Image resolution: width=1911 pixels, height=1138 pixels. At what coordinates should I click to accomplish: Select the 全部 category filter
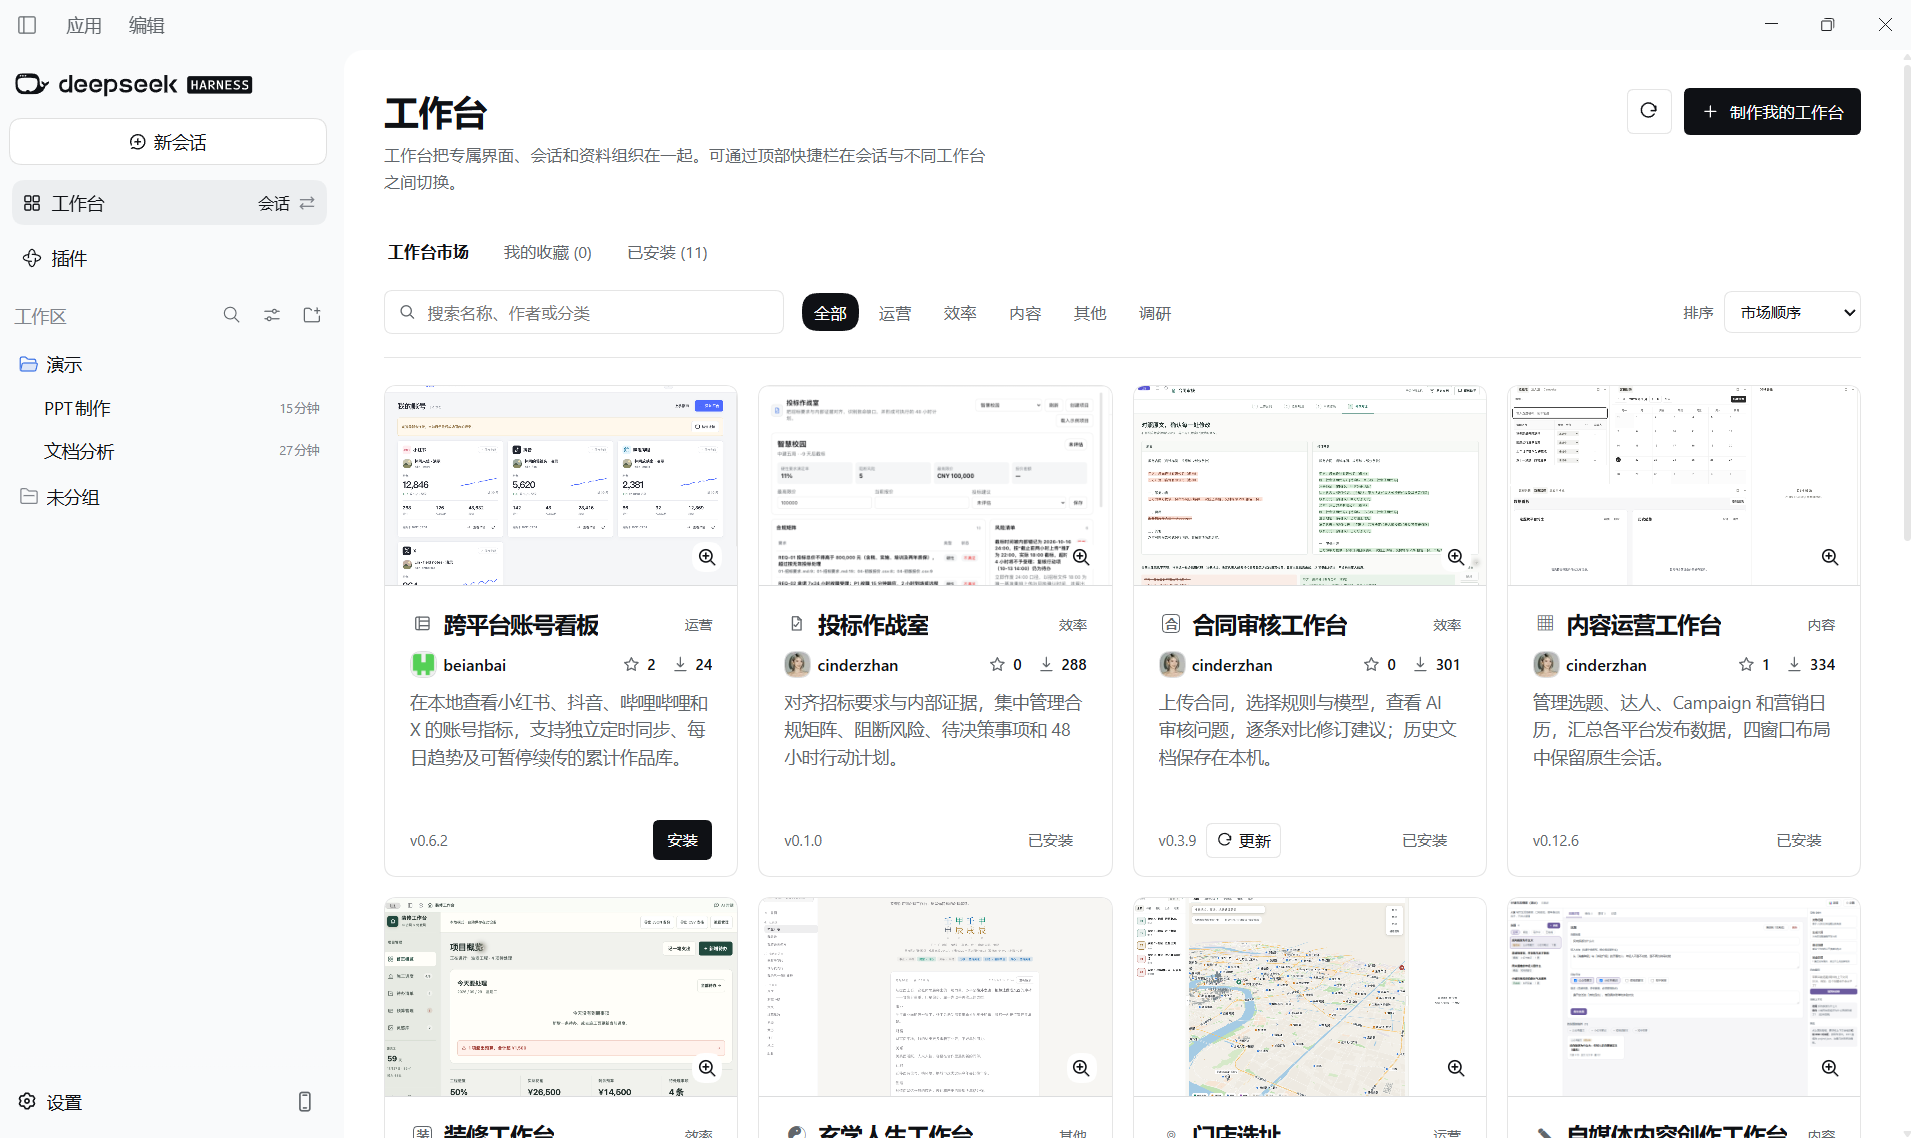[830, 313]
